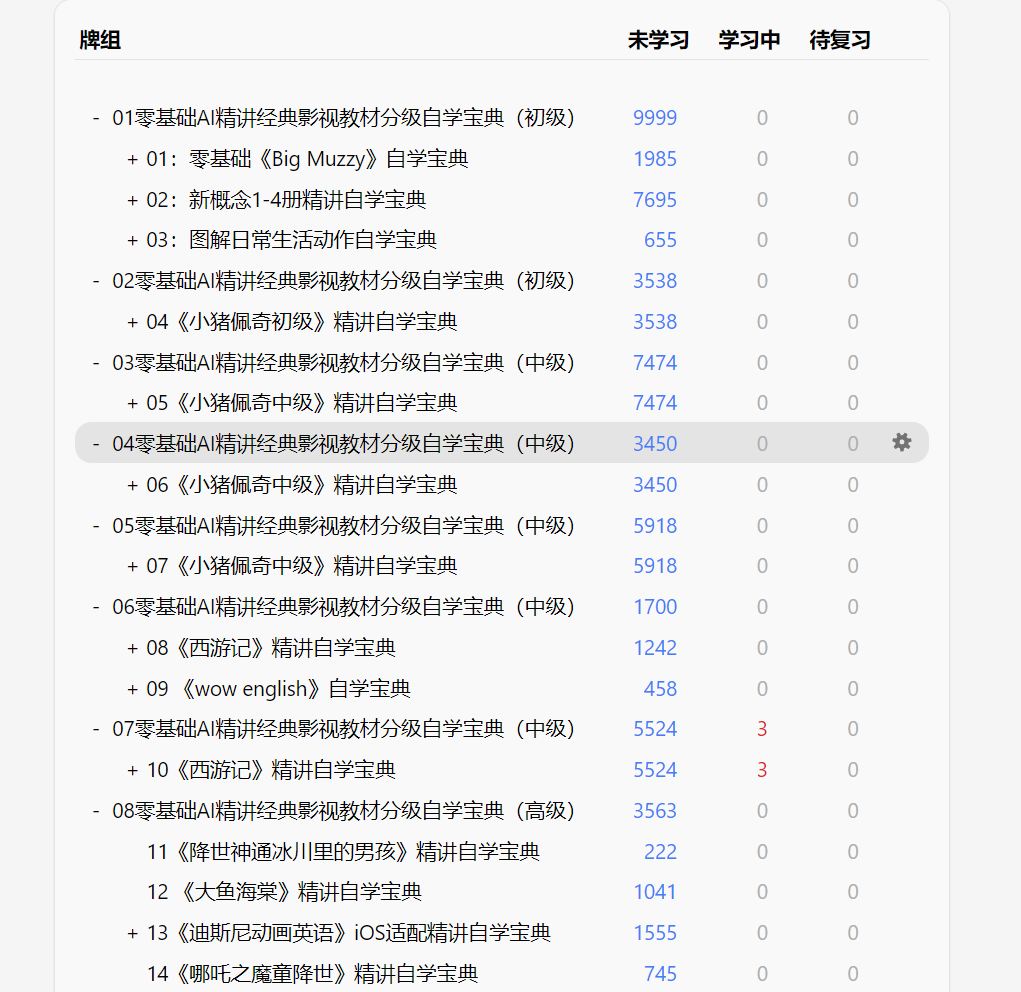Expand subdeck 05《小猪佩奇中级》精讲自学宝典
The width and height of the screenshot is (1021, 992).
point(132,403)
